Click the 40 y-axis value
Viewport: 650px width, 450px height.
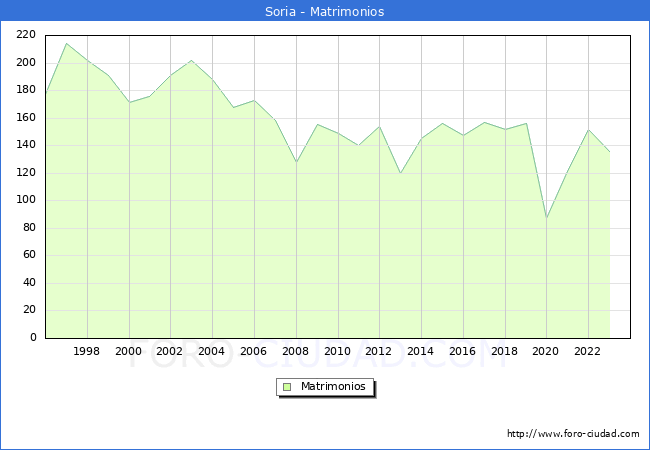(x=29, y=283)
